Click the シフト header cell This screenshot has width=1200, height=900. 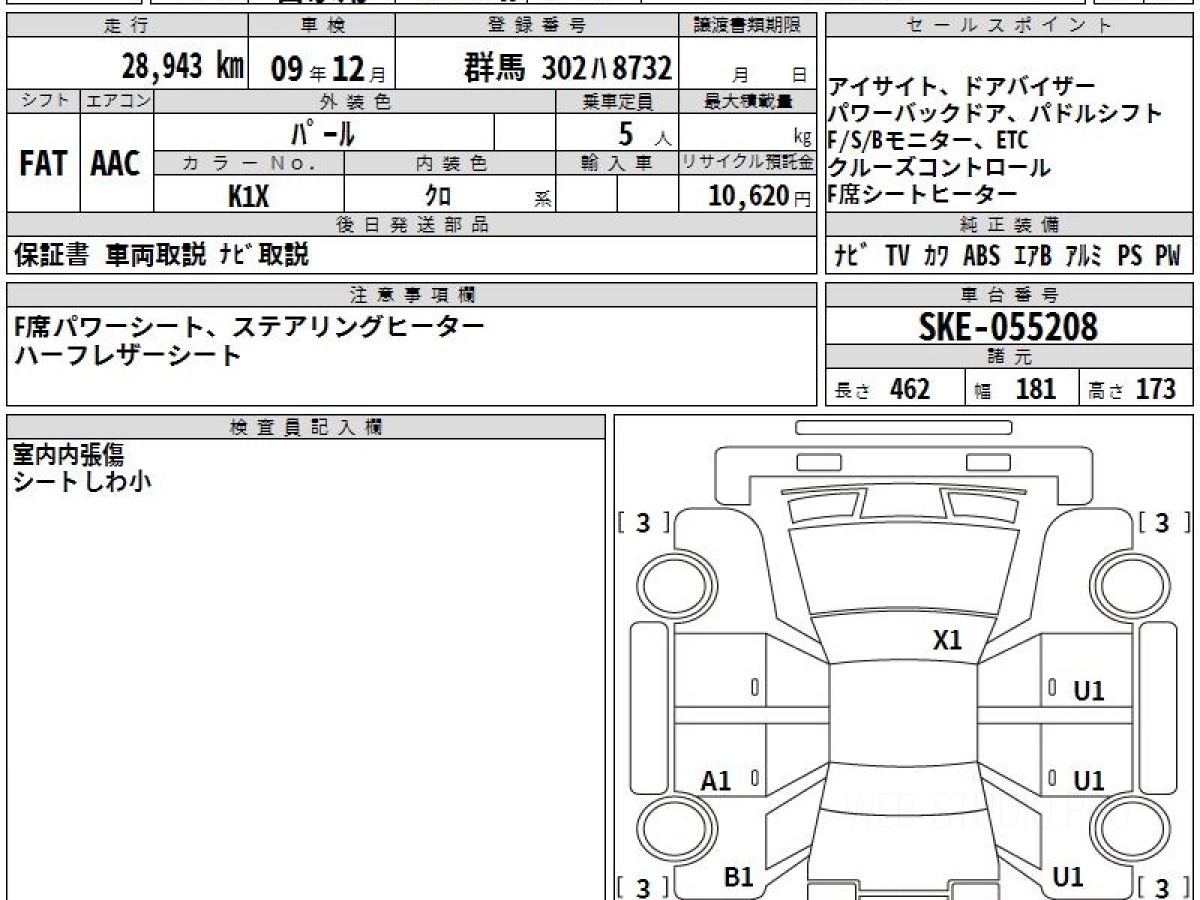(43, 101)
